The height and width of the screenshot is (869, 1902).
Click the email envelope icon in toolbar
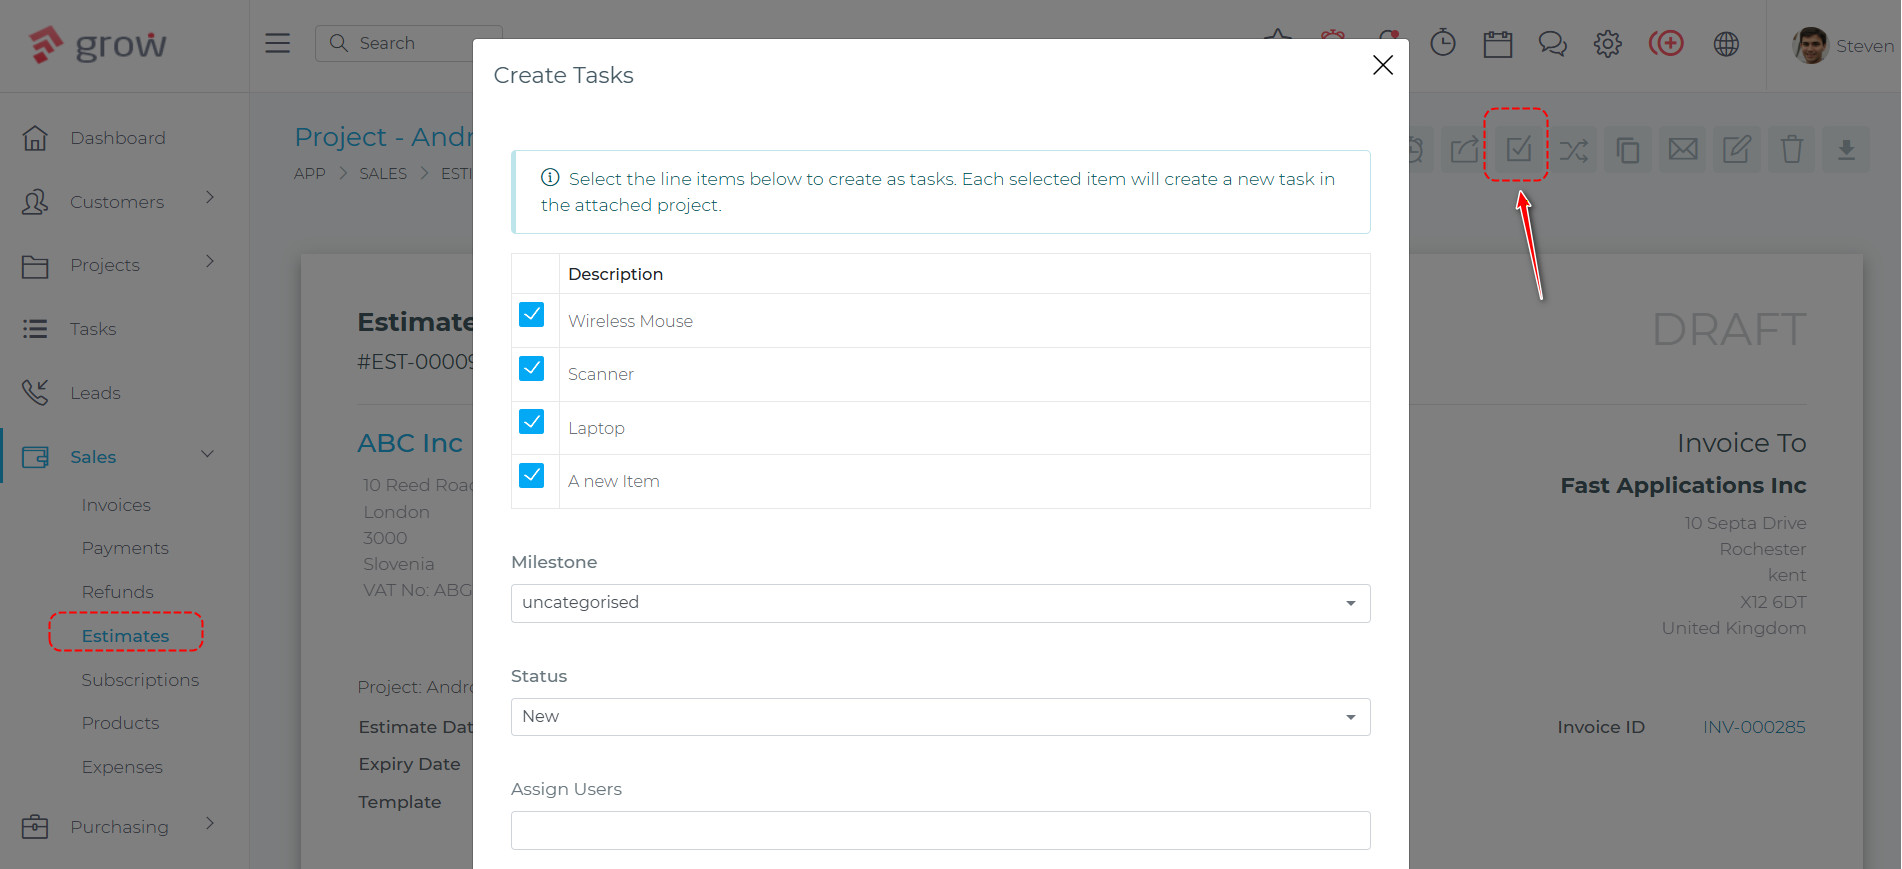pyautogui.click(x=1683, y=150)
